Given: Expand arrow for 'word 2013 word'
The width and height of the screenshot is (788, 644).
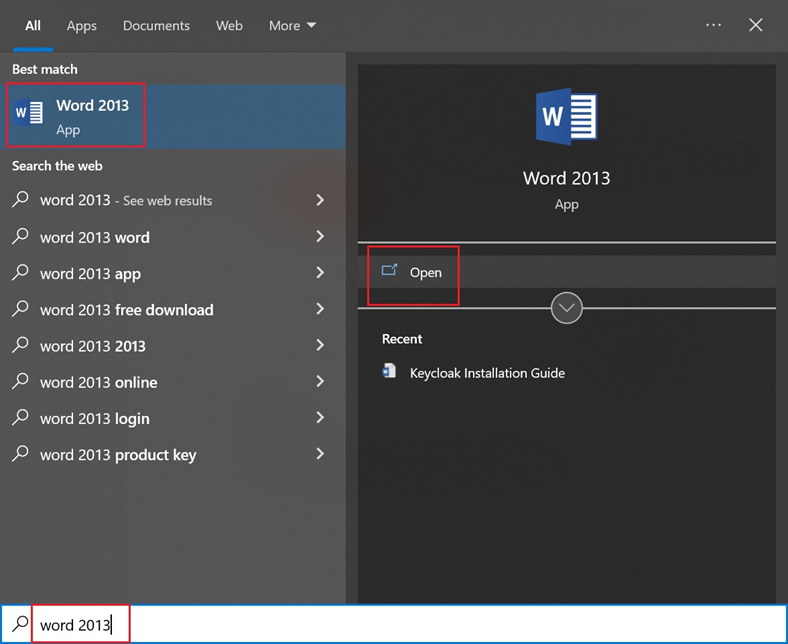Looking at the screenshot, I should [320, 236].
